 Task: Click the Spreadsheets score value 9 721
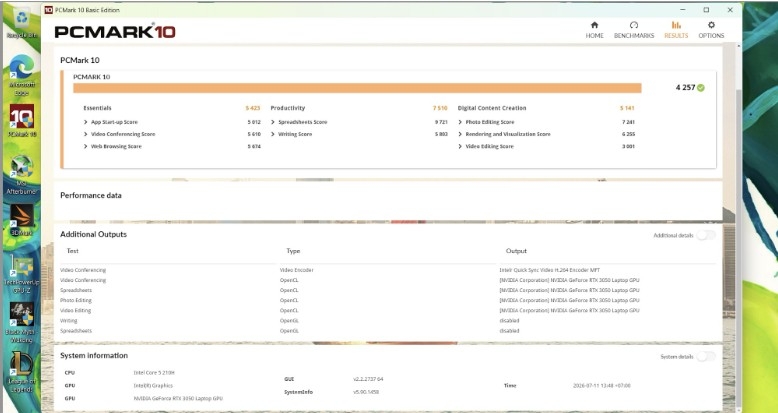click(441, 122)
